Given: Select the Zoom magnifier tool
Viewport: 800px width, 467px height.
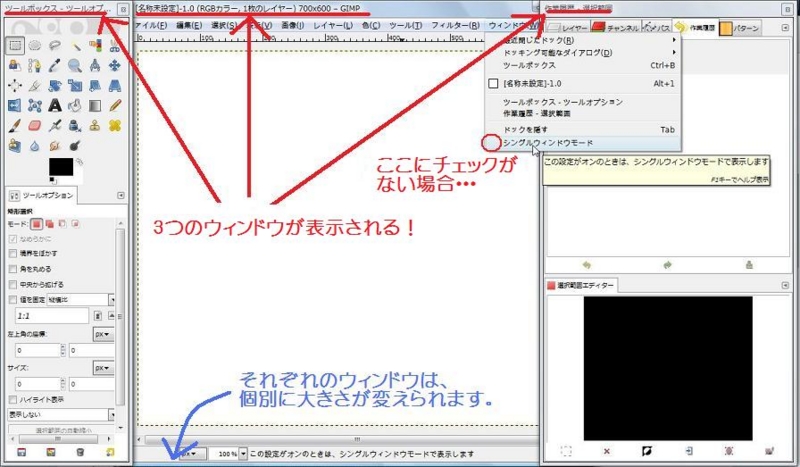Looking at the screenshot, I should (x=75, y=65).
